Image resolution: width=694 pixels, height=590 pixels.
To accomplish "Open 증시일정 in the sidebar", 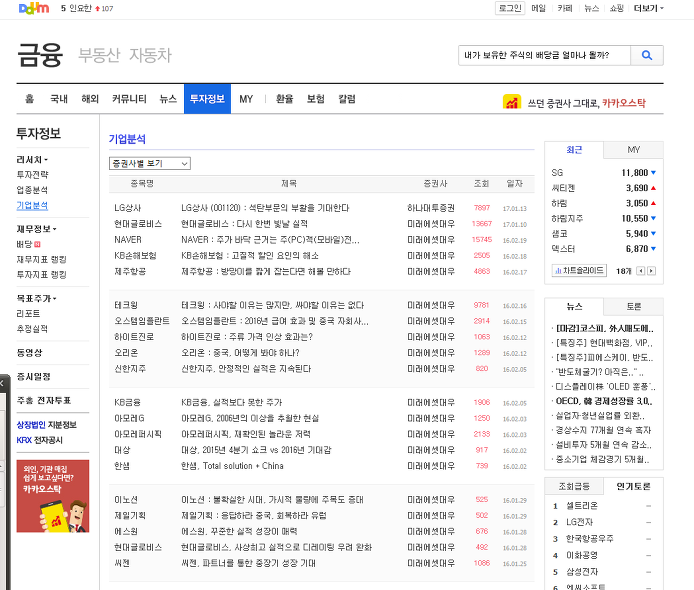I will (34, 377).
